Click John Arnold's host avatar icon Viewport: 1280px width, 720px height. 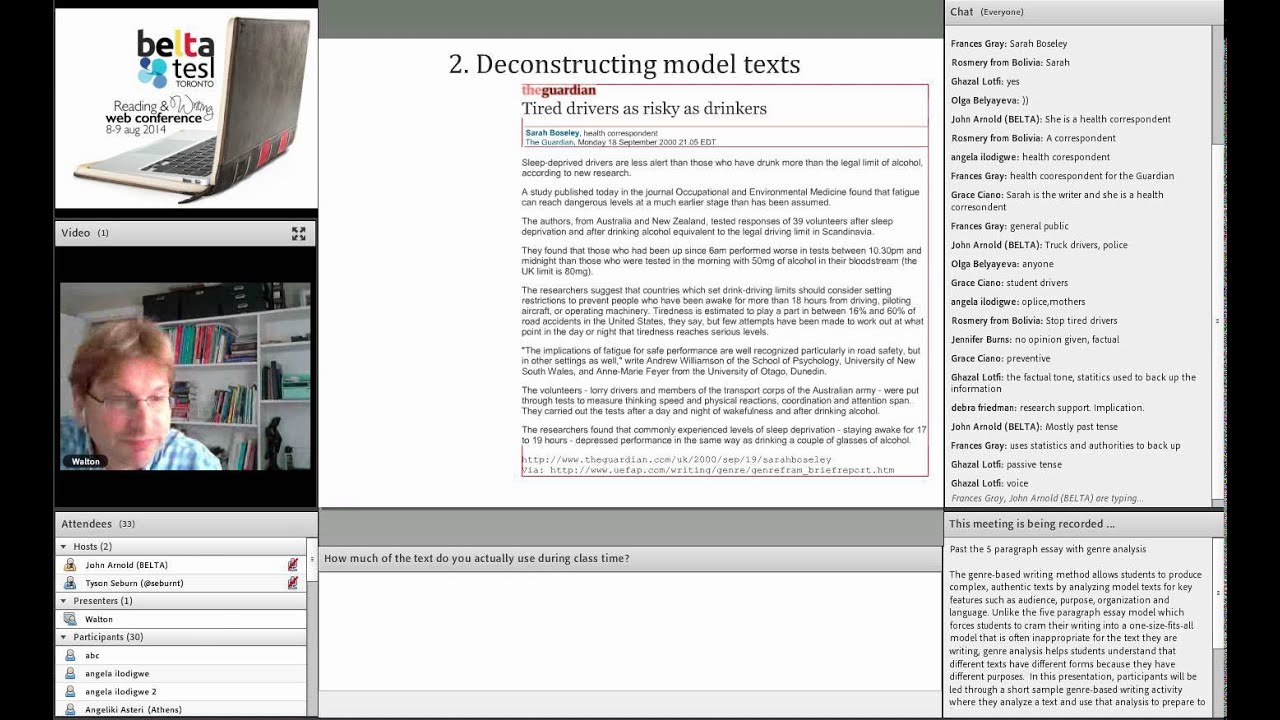[70, 565]
